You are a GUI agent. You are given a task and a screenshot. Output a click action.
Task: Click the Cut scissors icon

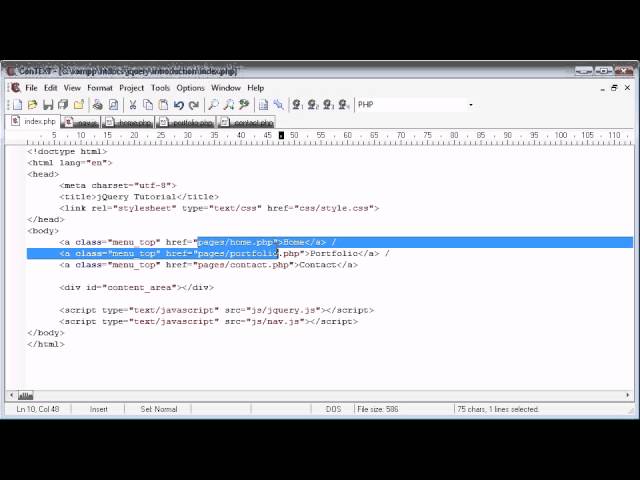coord(133,105)
